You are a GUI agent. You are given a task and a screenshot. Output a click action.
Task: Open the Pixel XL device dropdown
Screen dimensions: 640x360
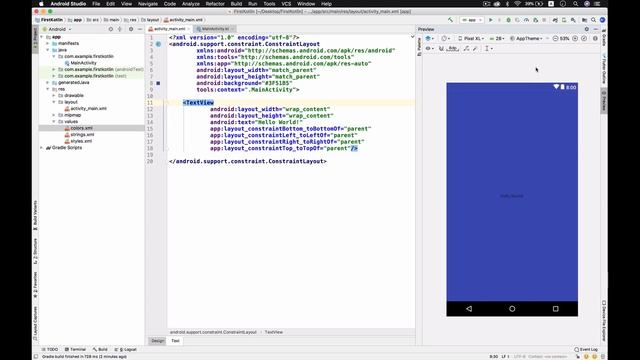471,38
